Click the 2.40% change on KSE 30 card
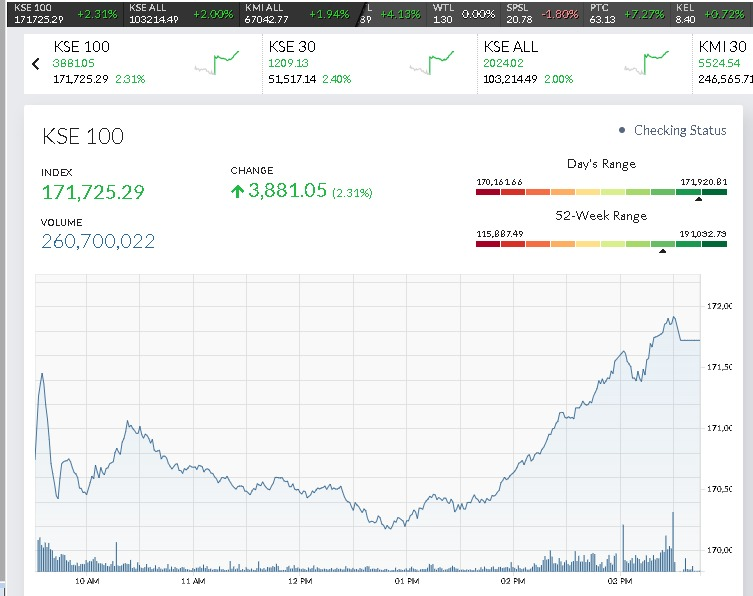Image resolution: width=753 pixels, height=596 pixels. (337, 79)
